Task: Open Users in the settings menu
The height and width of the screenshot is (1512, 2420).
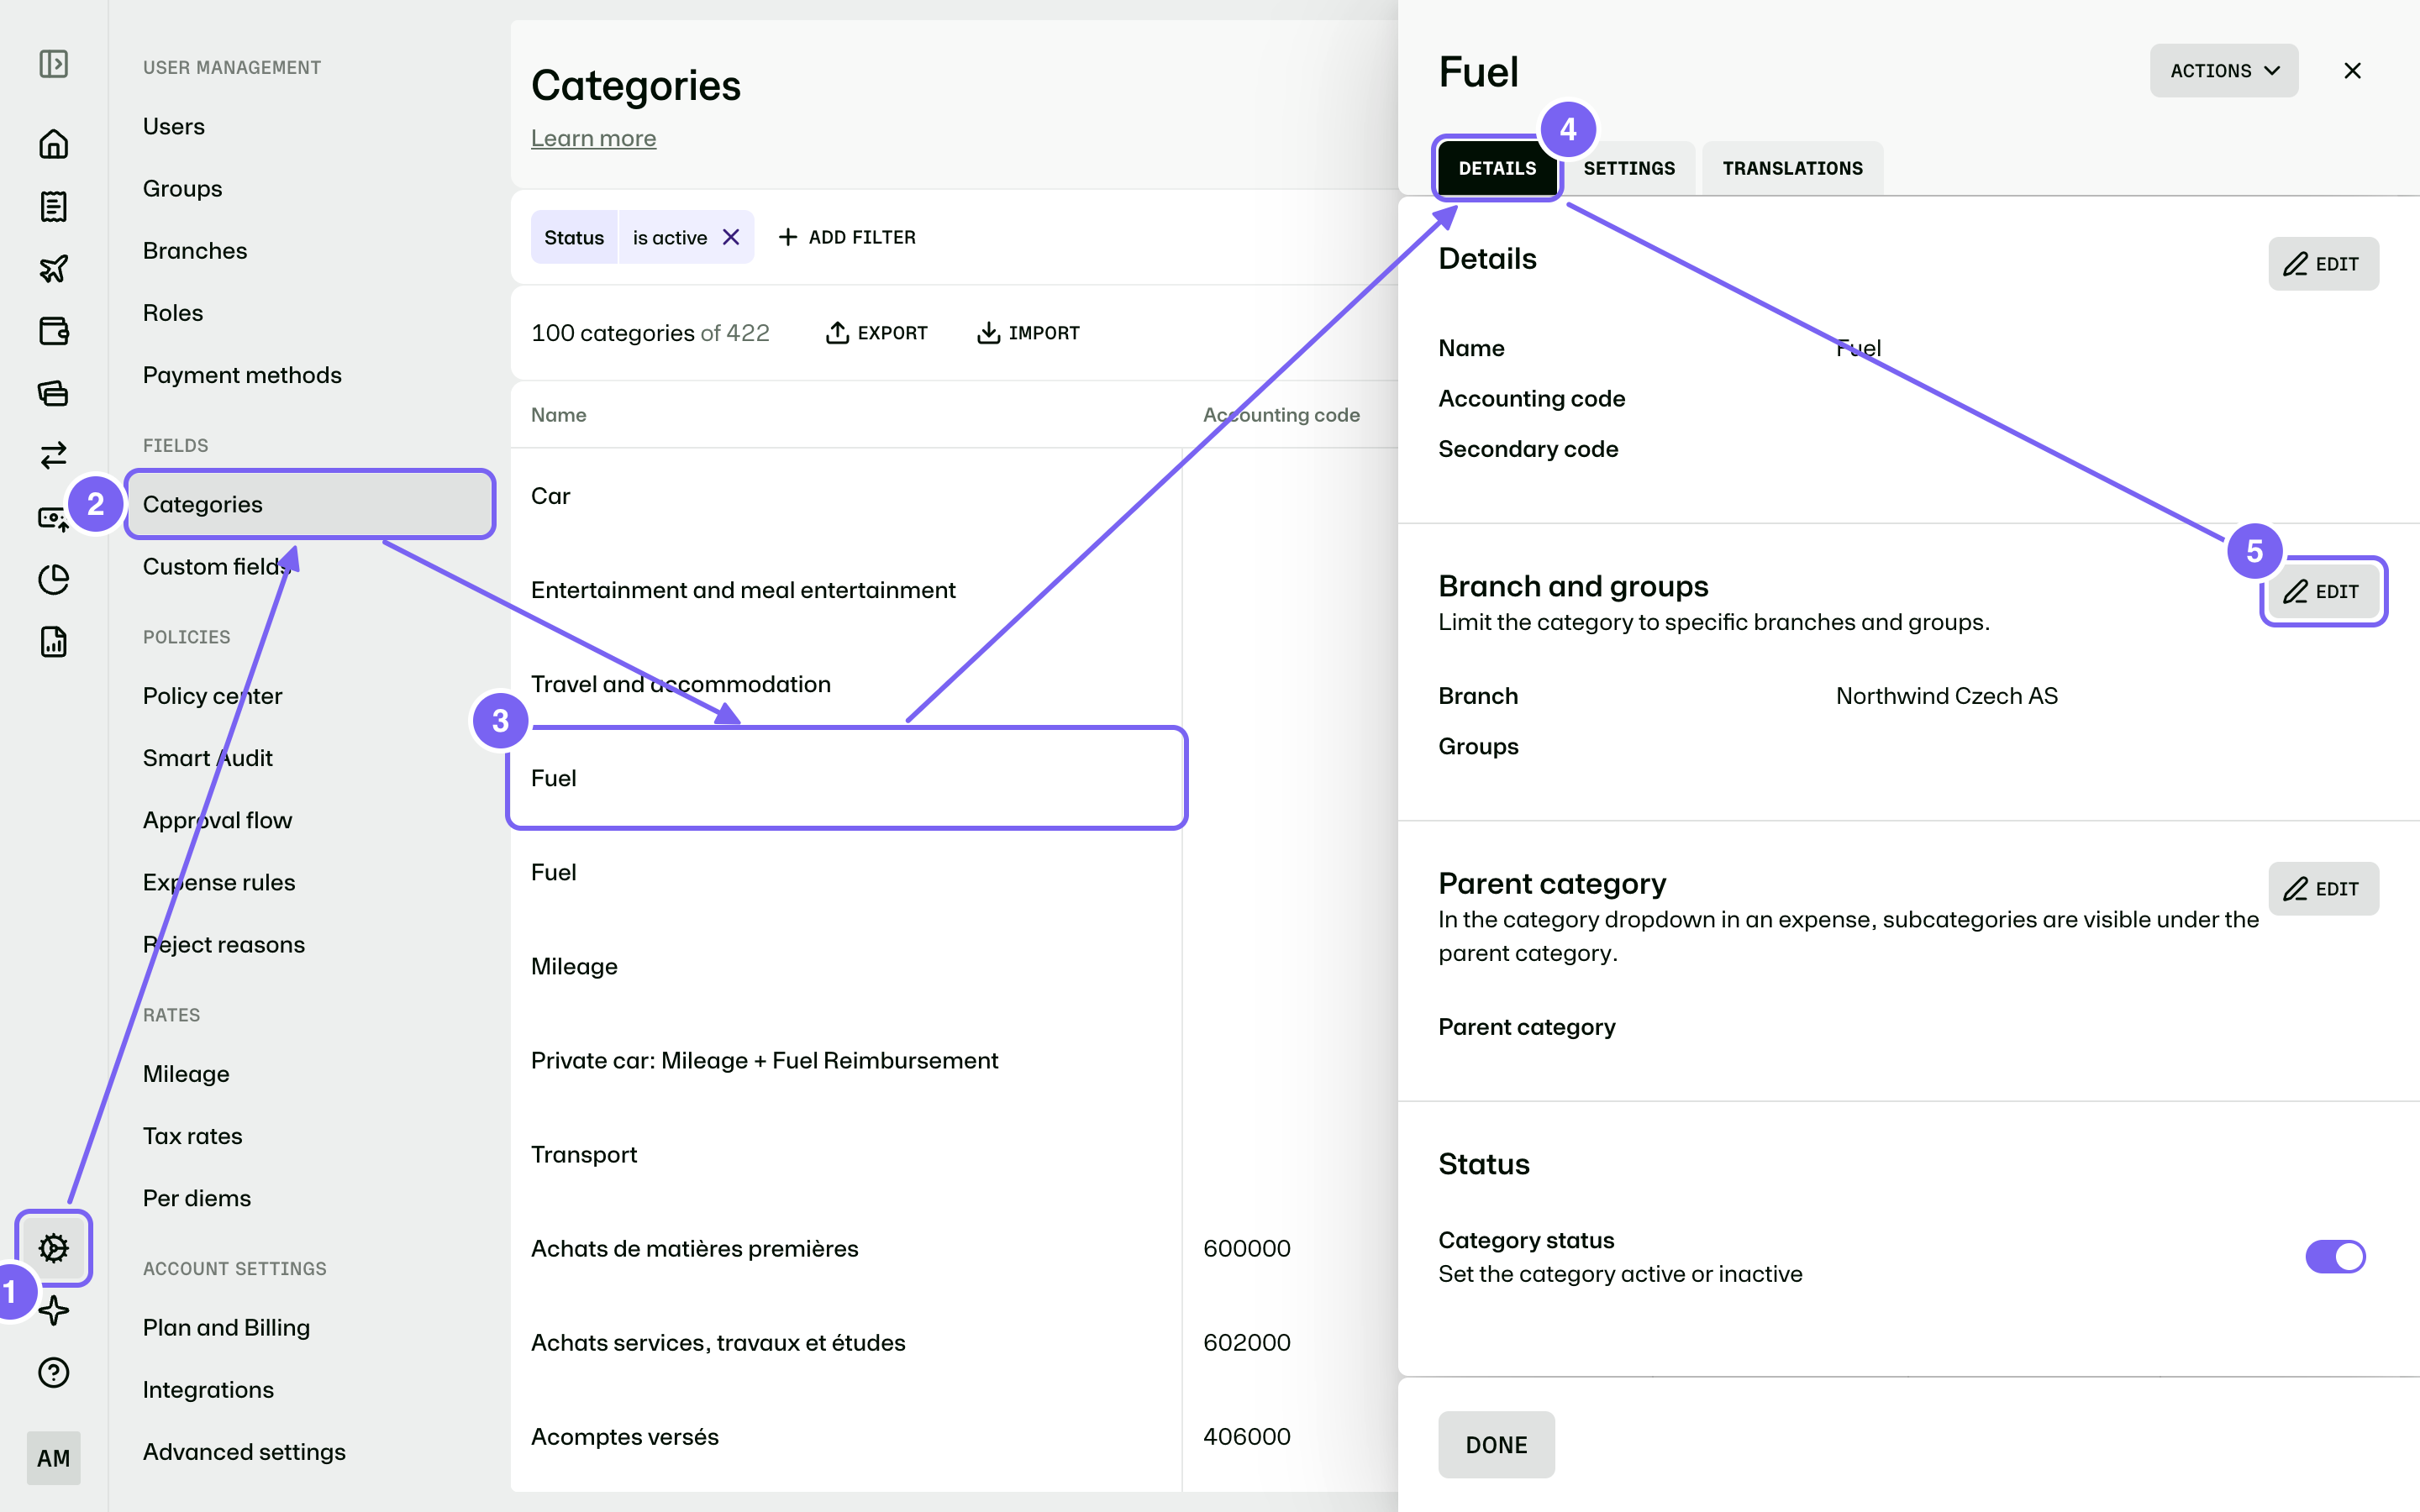Action: pos(174,126)
